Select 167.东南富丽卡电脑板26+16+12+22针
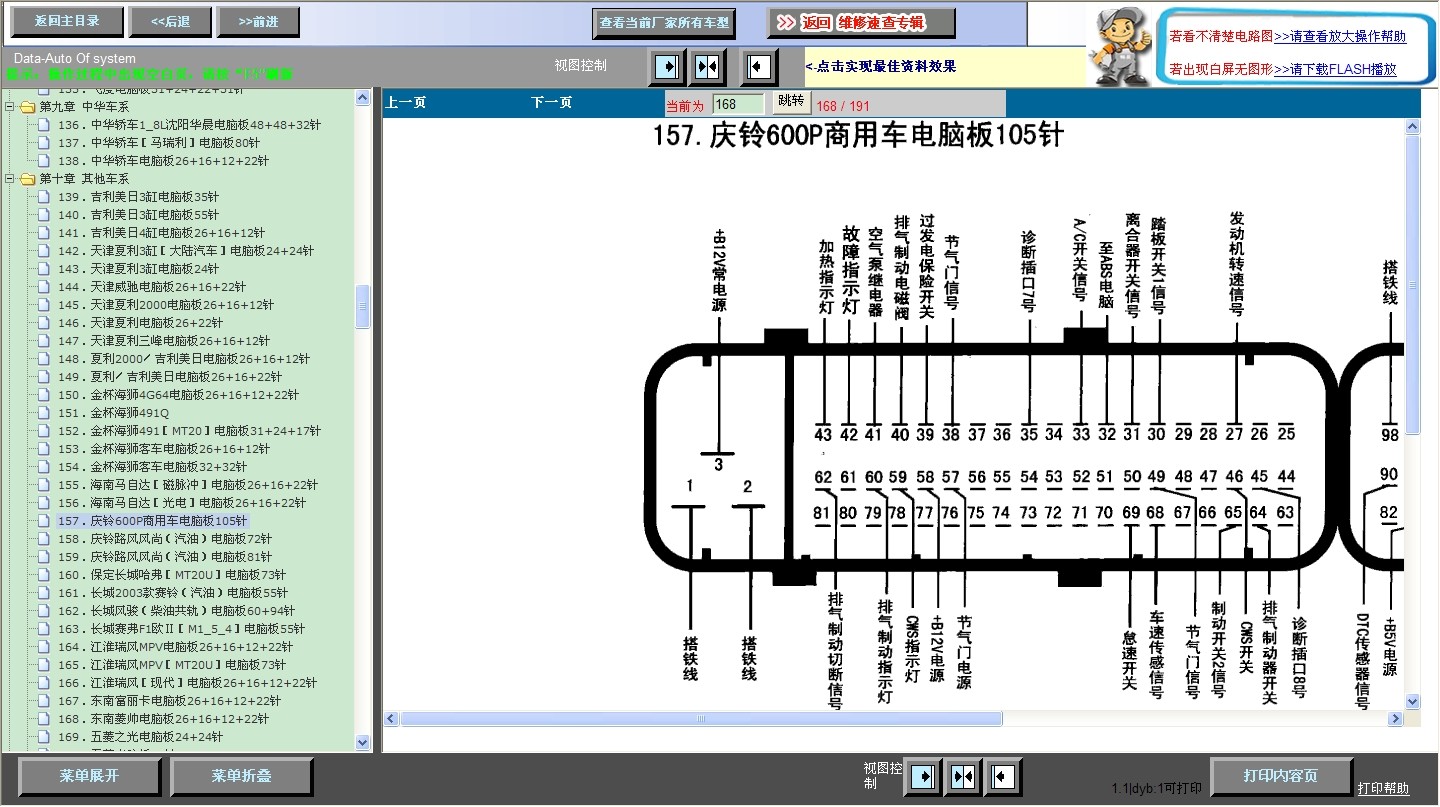The width and height of the screenshot is (1440, 807). (169, 701)
